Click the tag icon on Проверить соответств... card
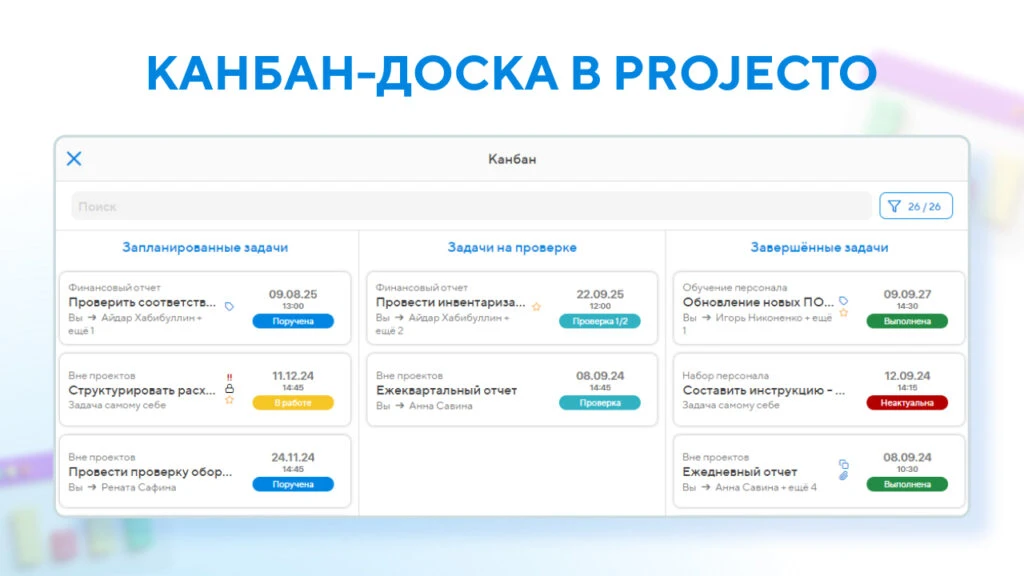The height and width of the screenshot is (576, 1024). click(229, 306)
